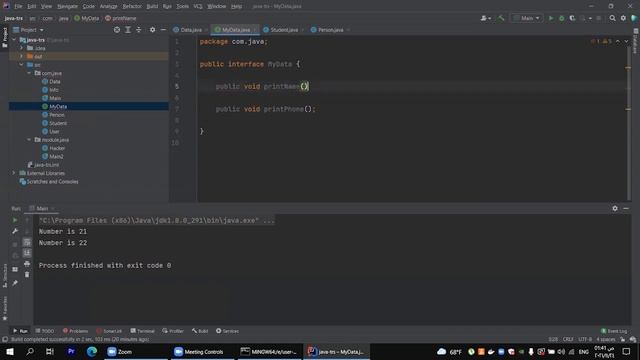Open the Refactor menu
Viewport: 640px width, 360px height.
[132, 6]
